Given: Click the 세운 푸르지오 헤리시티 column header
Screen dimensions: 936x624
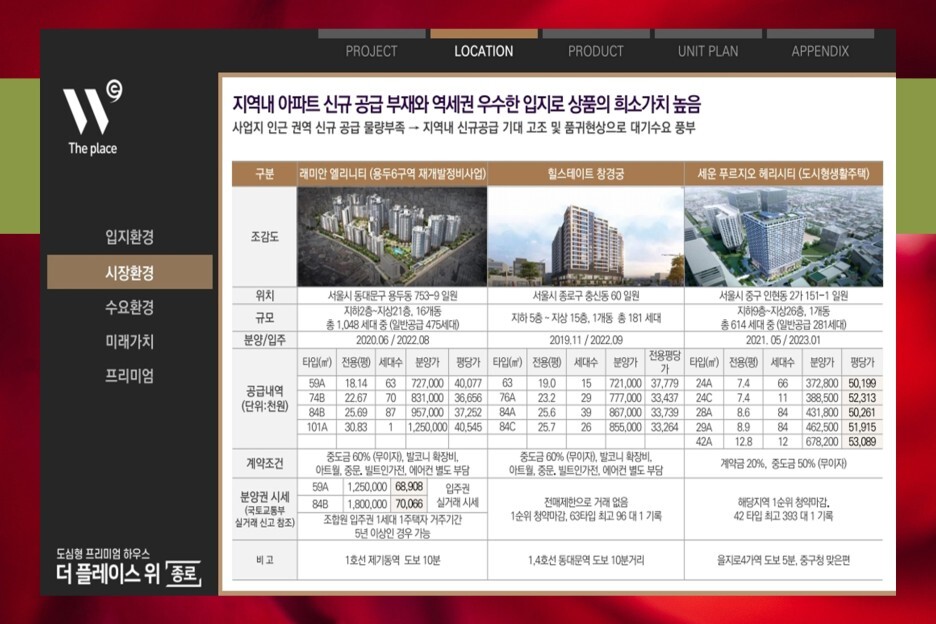Looking at the screenshot, I should 784,174.
